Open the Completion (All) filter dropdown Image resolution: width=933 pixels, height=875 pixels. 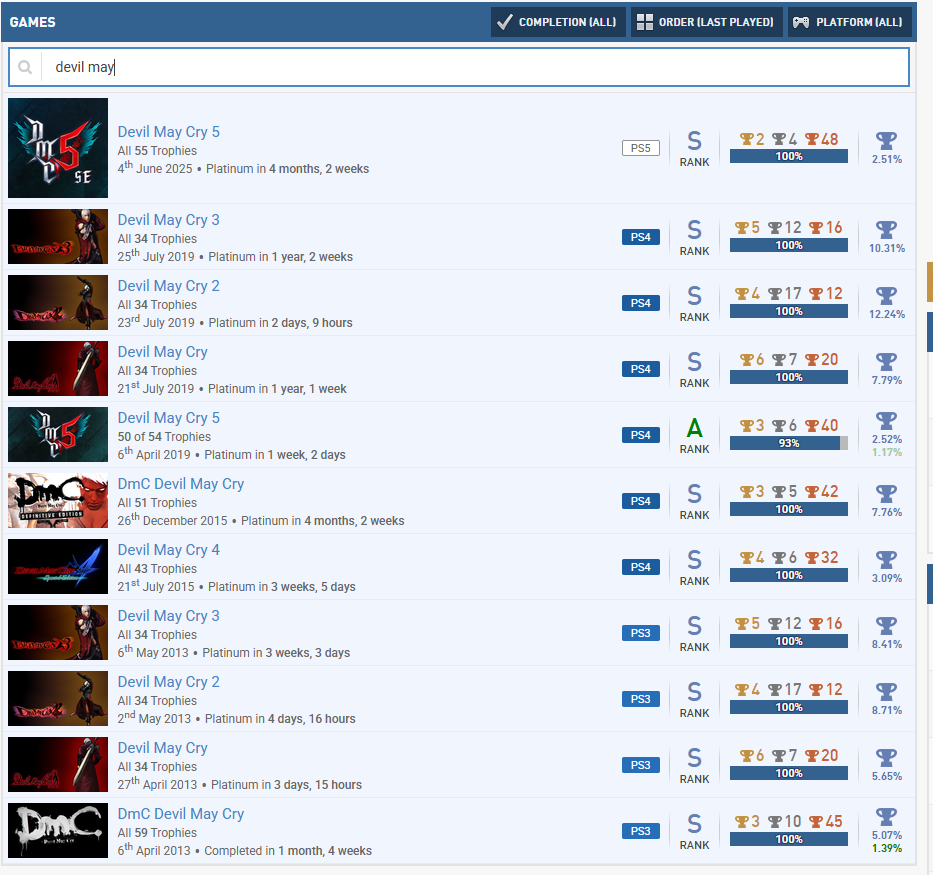click(x=558, y=22)
